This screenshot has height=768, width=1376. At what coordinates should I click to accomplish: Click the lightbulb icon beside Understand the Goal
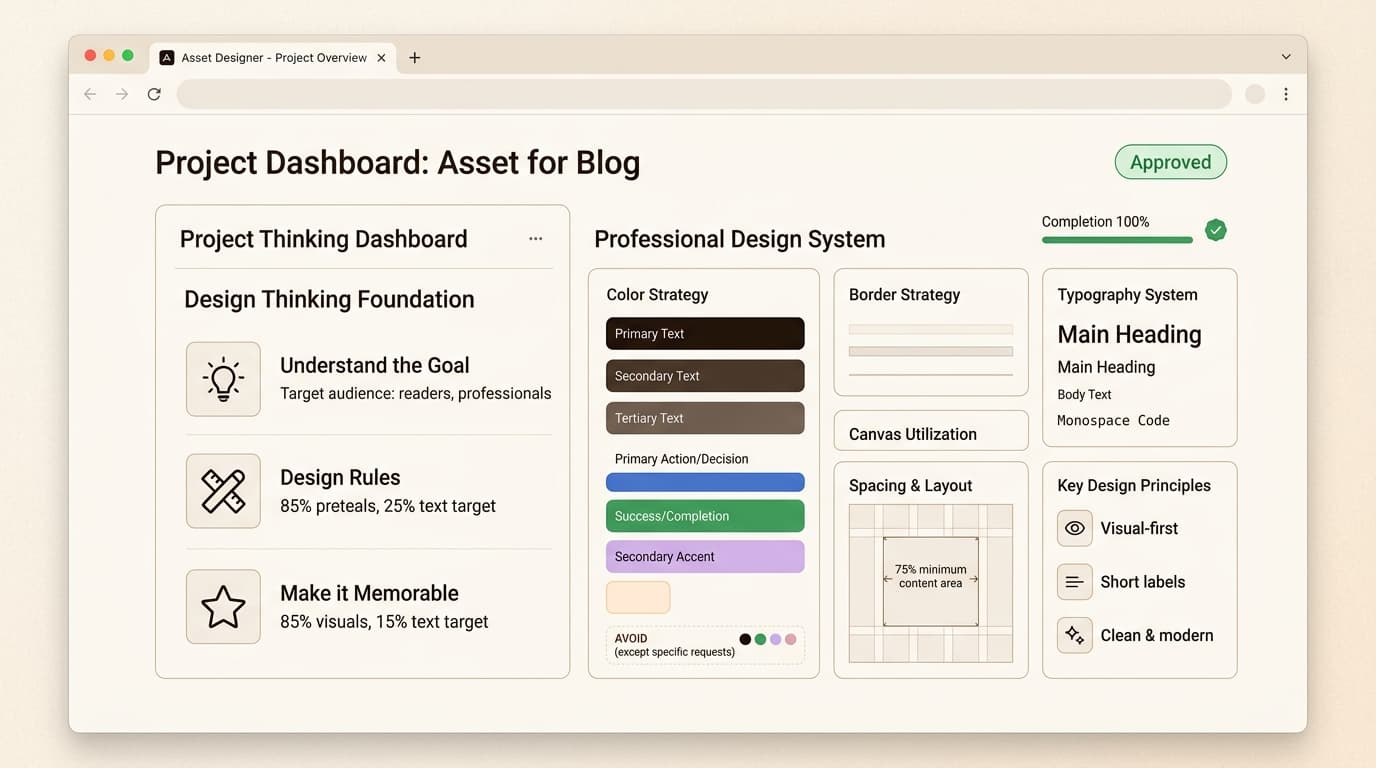(x=223, y=379)
